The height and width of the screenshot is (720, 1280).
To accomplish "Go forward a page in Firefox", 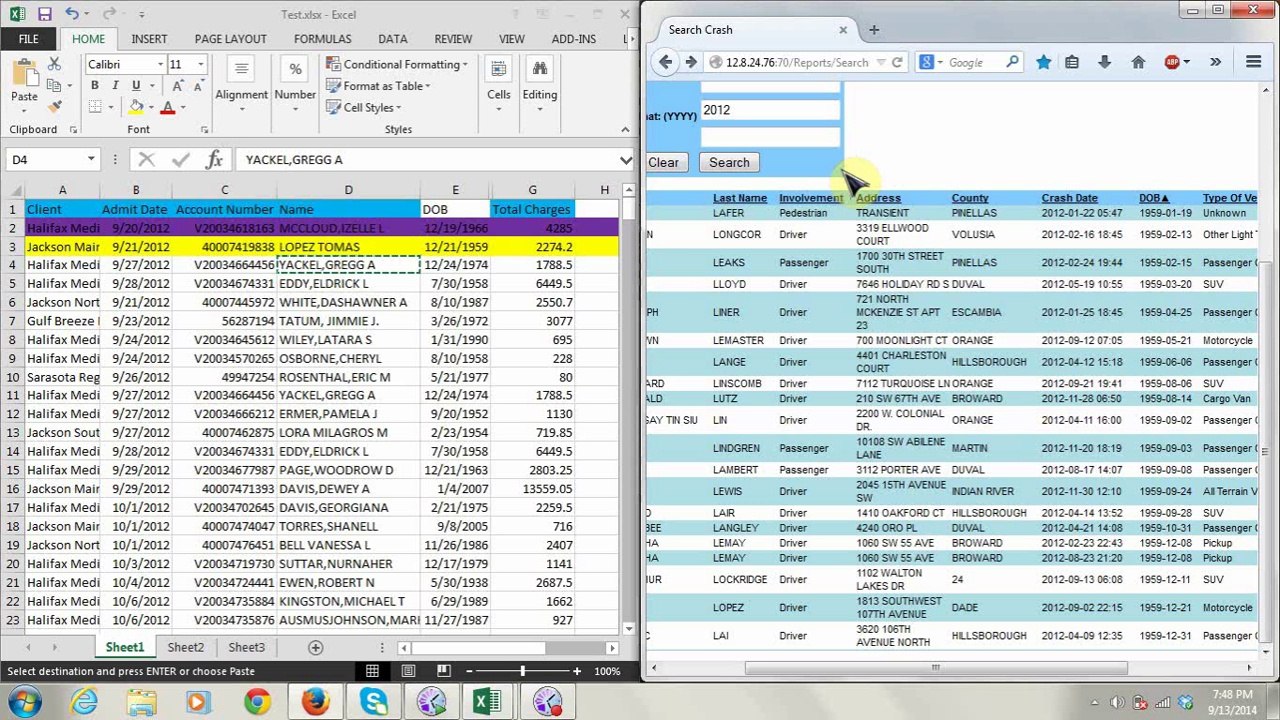I will coord(690,62).
